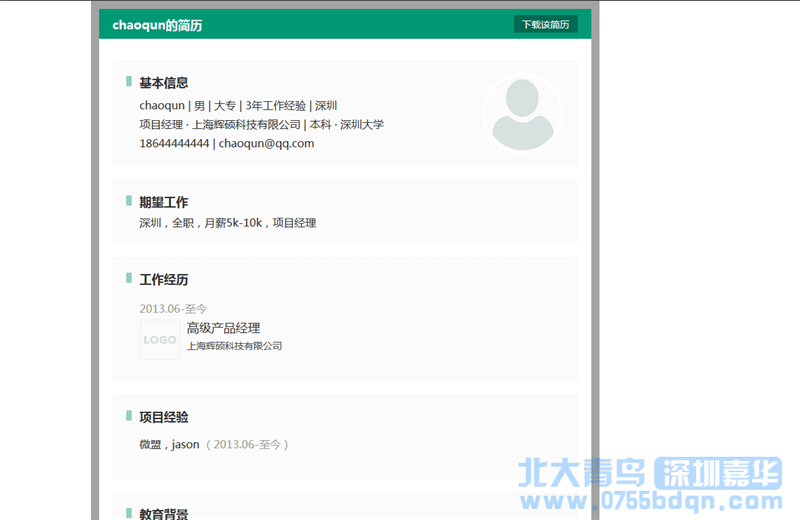Click the www.0755bdqn.com watermark URL
Screen dimensions: 800x520
tap(648, 501)
